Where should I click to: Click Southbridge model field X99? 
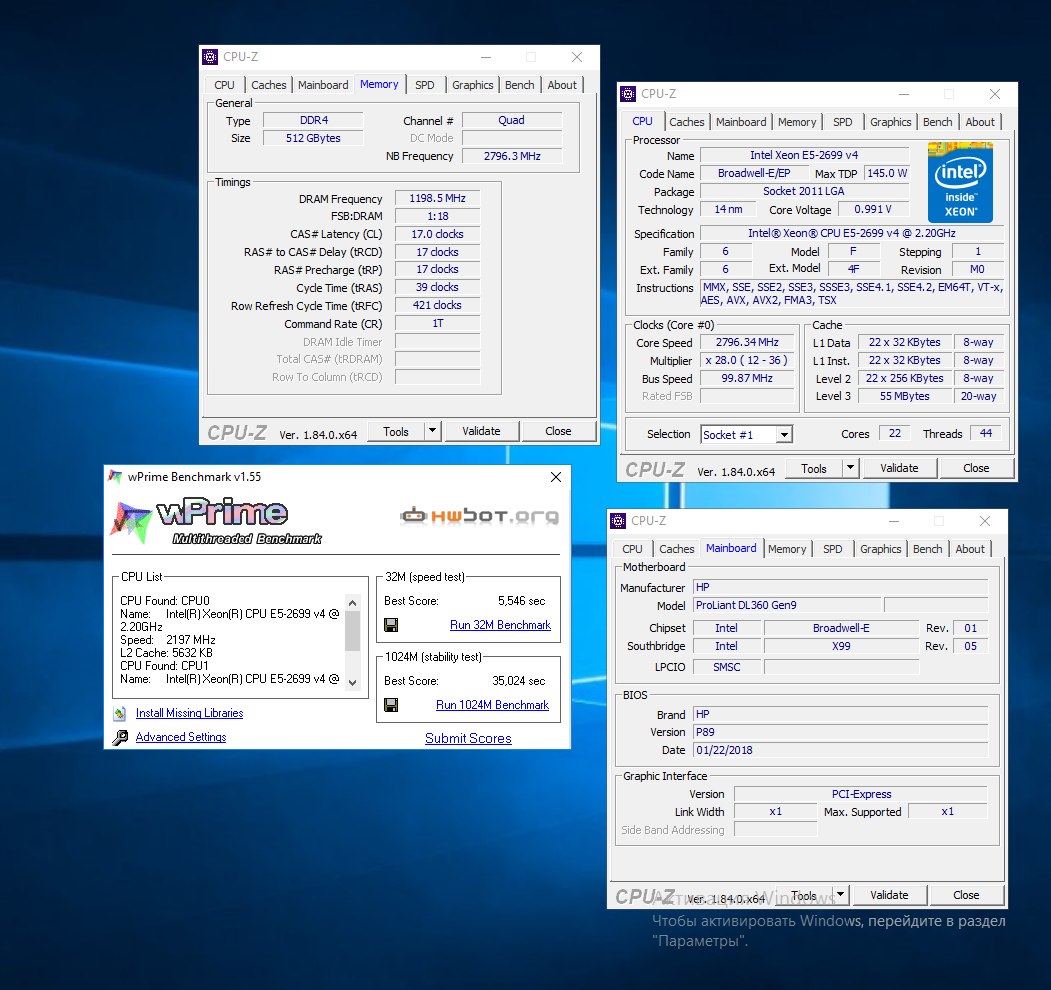[841, 646]
